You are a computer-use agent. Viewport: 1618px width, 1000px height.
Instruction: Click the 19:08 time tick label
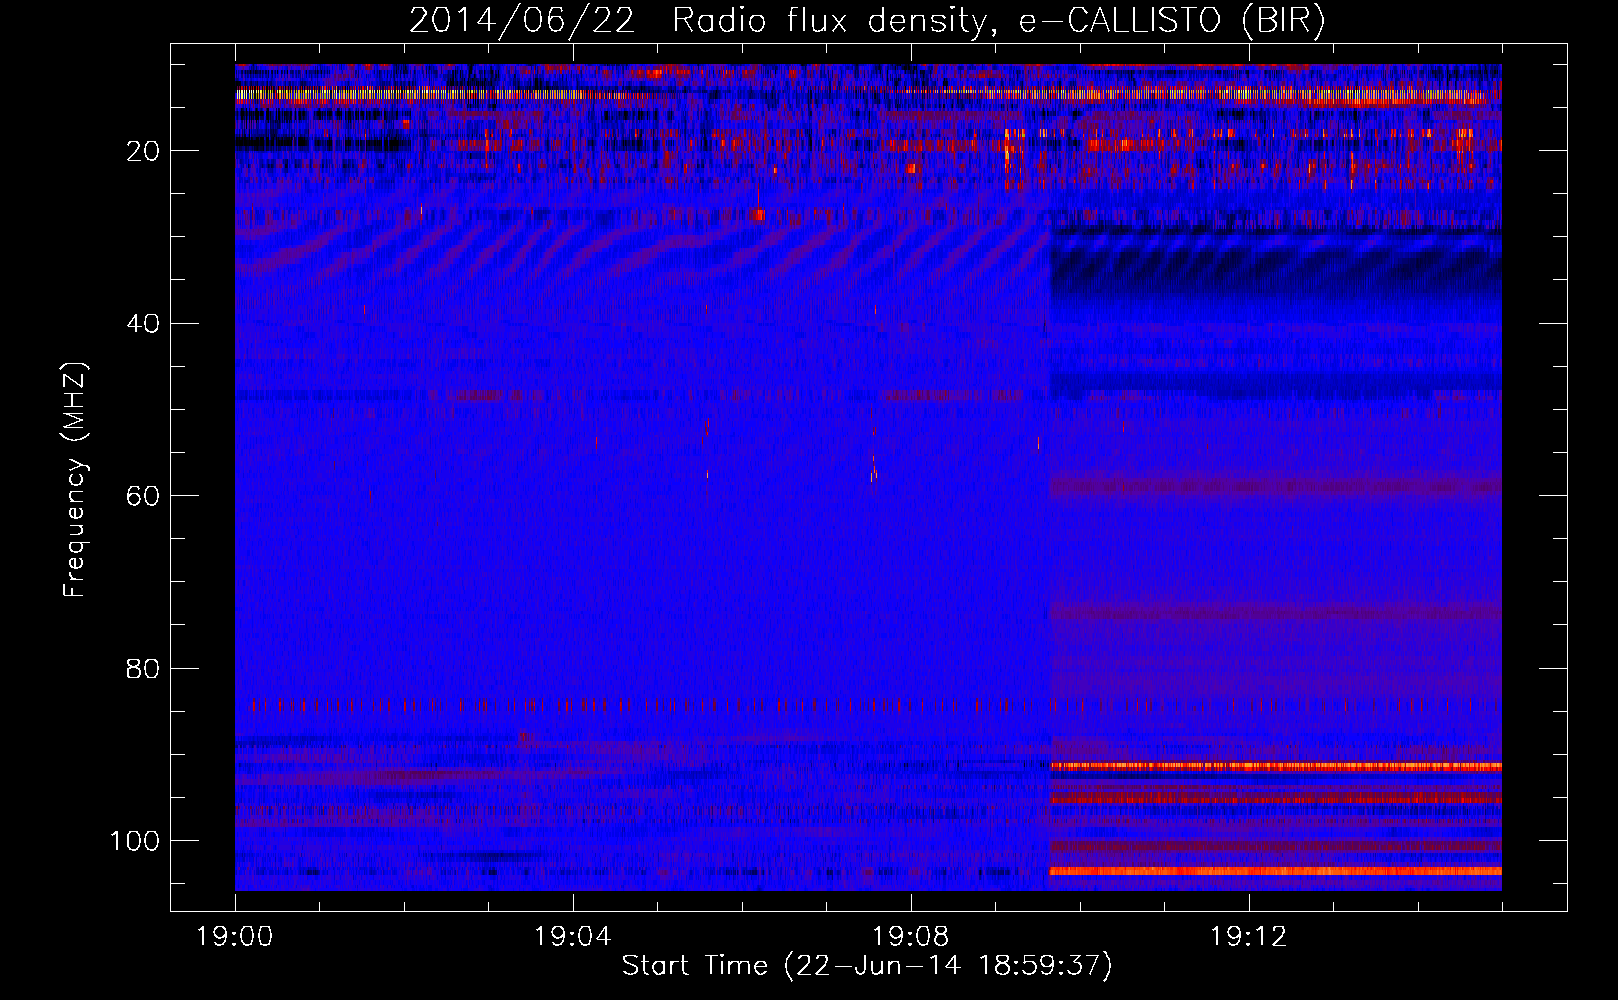tap(911, 937)
